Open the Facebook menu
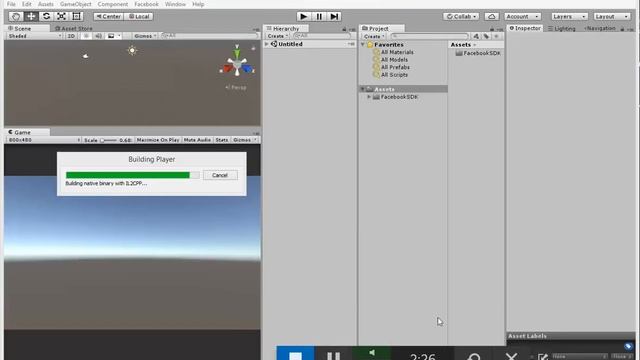Viewport: 640px width, 360px height. [146, 4]
